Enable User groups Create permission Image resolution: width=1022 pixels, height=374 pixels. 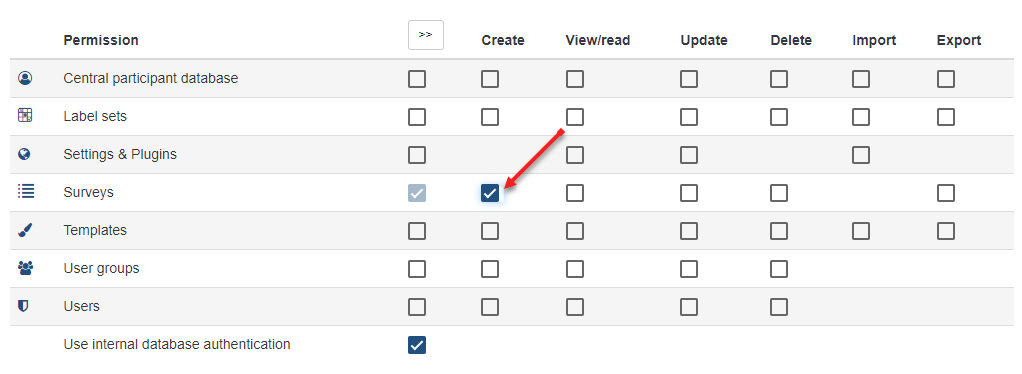[x=490, y=268]
